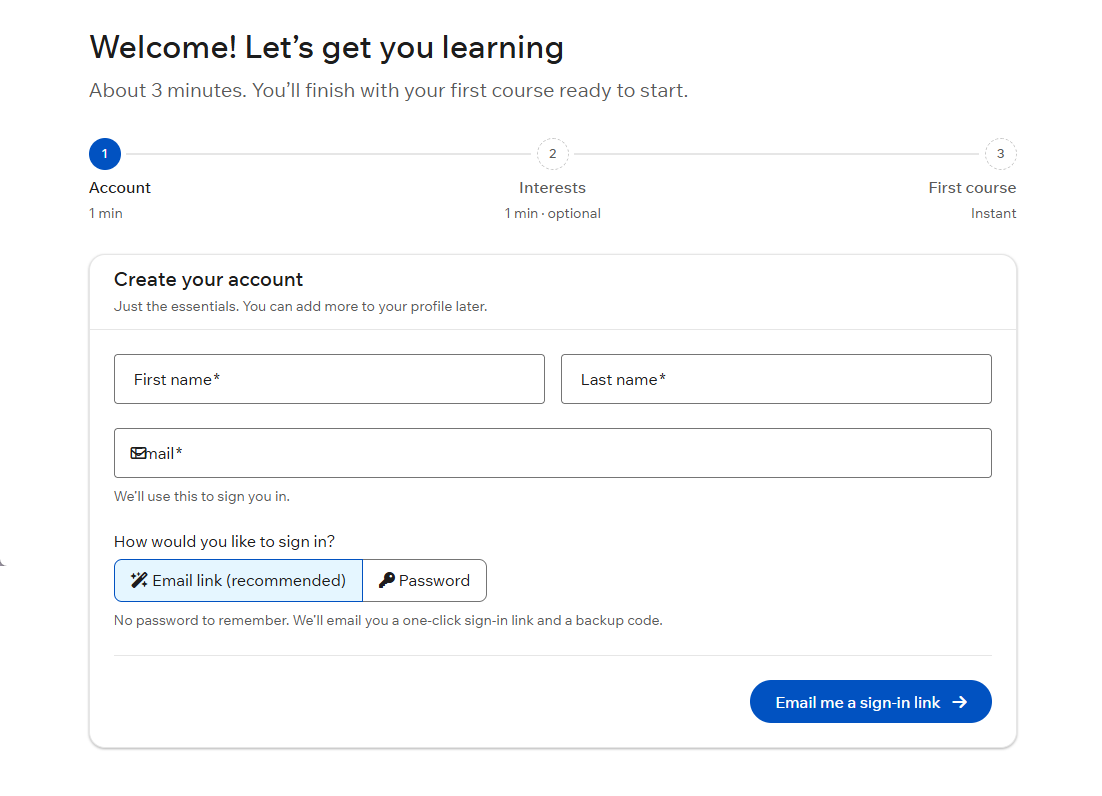
Task: Focus the Email input field
Action: pyautogui.click(x=553, y=453)
